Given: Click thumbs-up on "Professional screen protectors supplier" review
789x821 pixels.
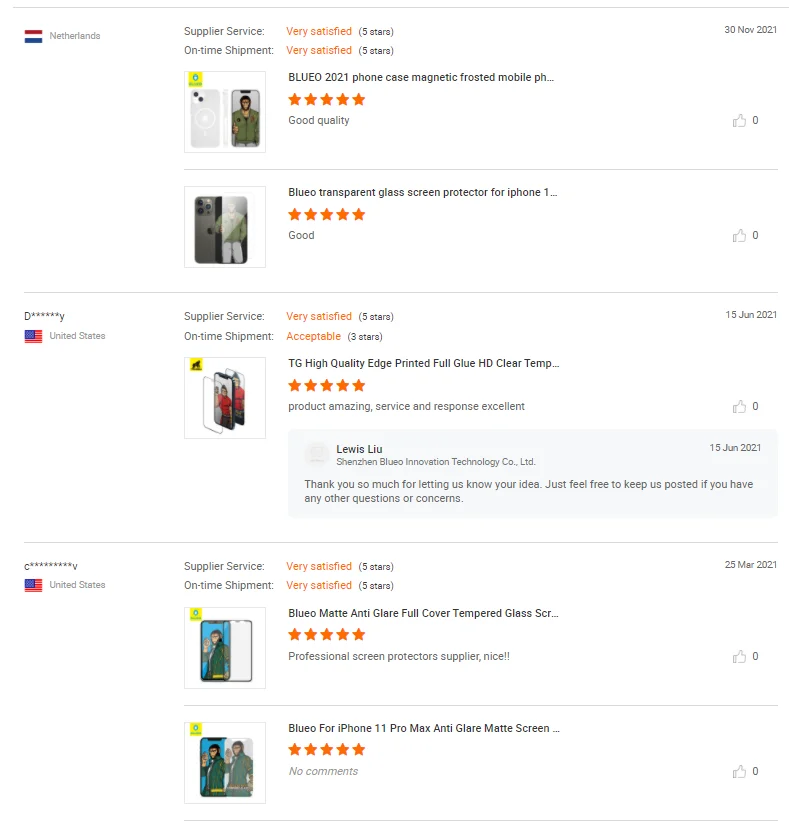Looking at the screenshot, I should tap(739, 657).
